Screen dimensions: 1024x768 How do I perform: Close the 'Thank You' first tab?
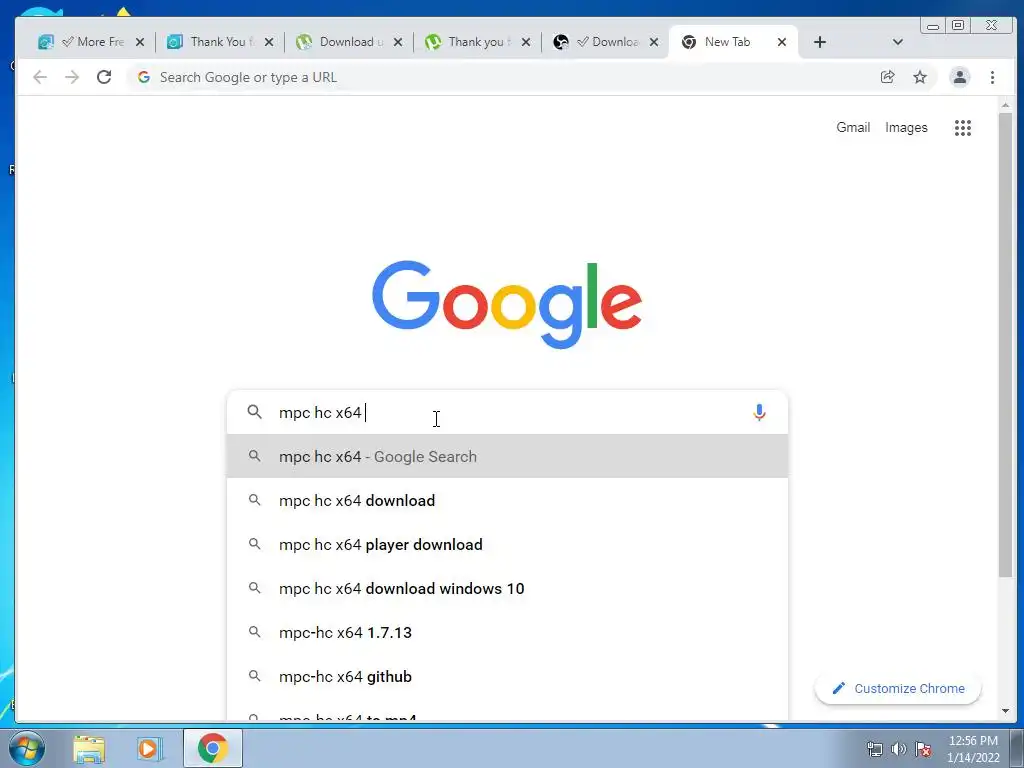pyautogui.click(x=268, y=42)
